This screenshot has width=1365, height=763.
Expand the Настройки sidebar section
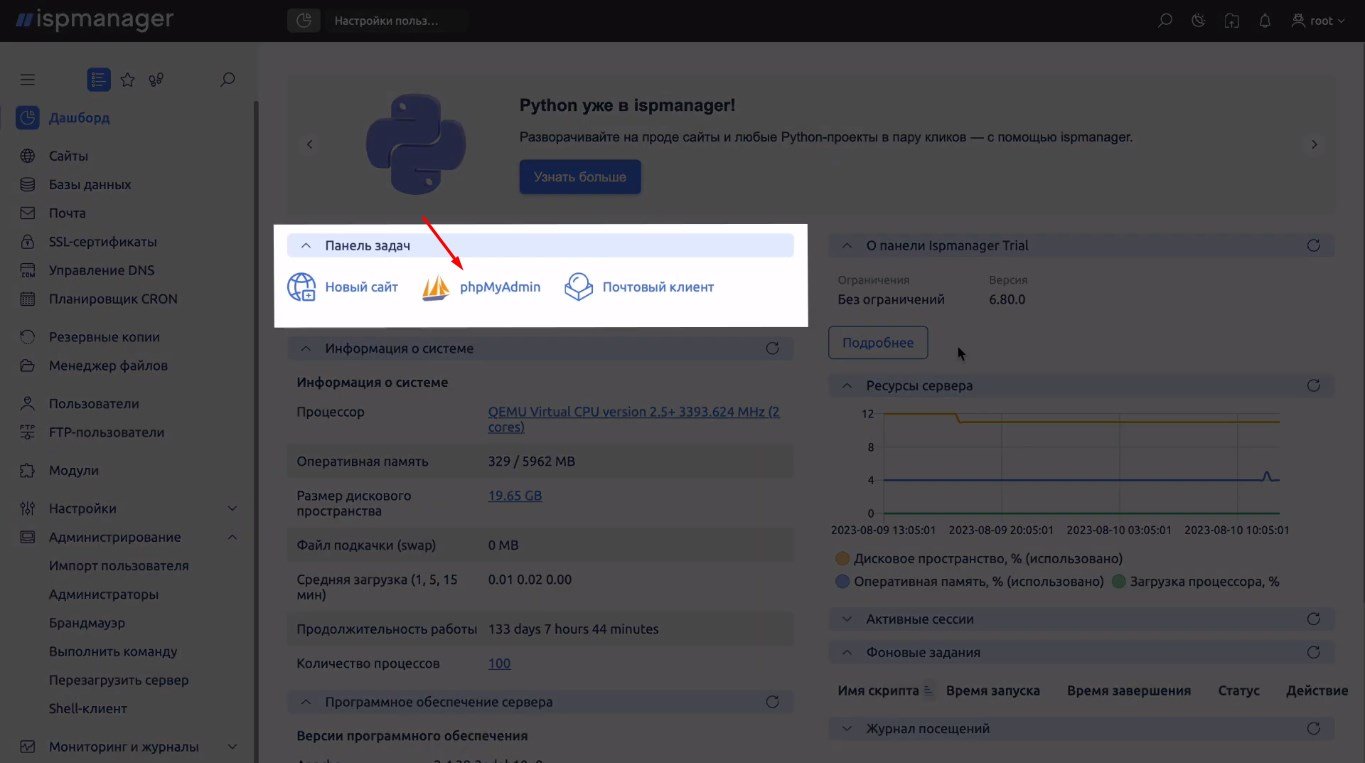[232, 509]
